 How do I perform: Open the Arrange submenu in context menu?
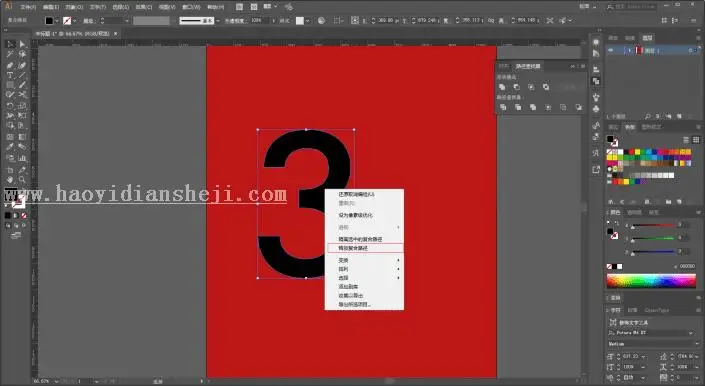(365, 269)
